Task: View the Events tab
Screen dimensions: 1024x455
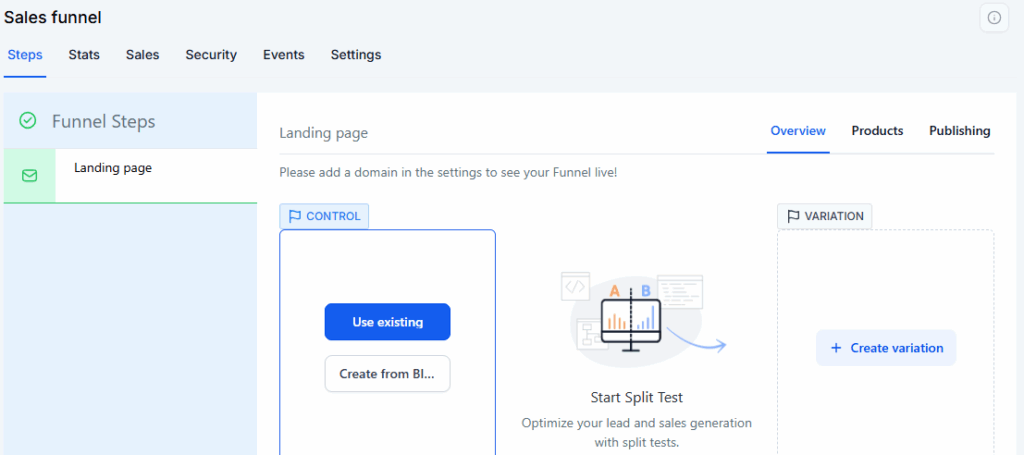Action: point(284,55)
